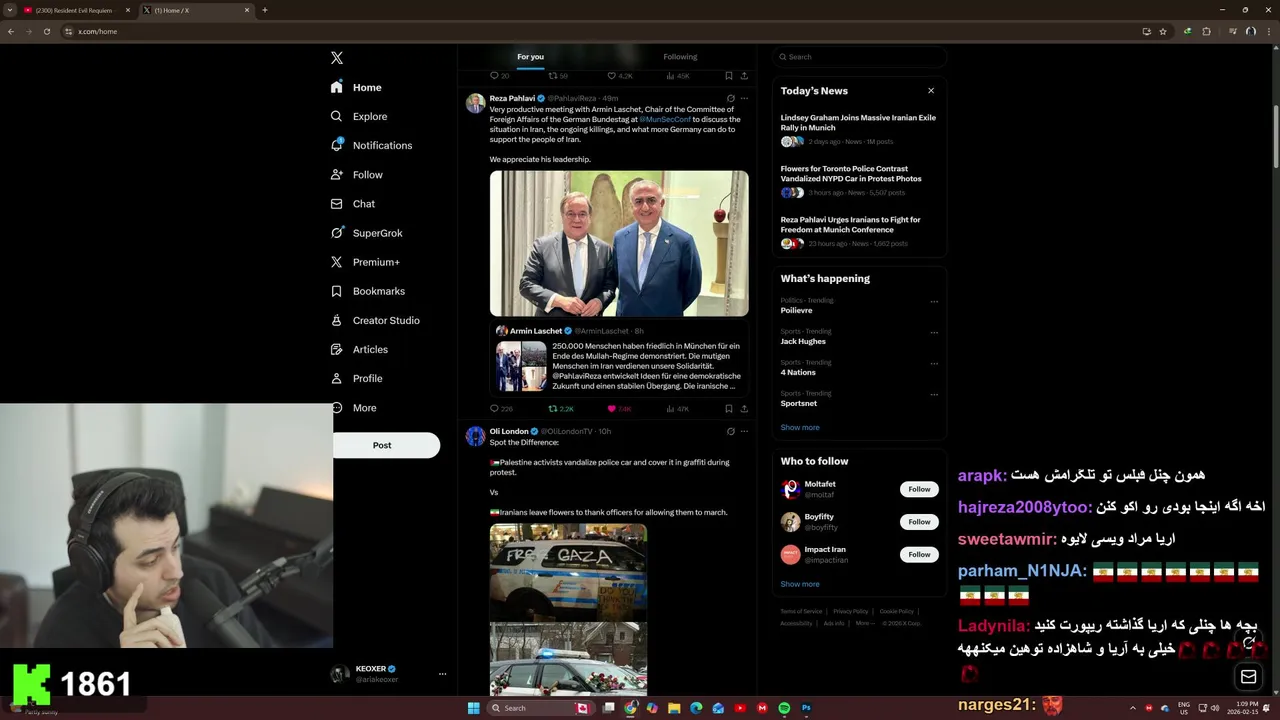Screen dimensions: 1280x720
Task: Unlike Reza Pahlavi post heart
Action: 612,409
